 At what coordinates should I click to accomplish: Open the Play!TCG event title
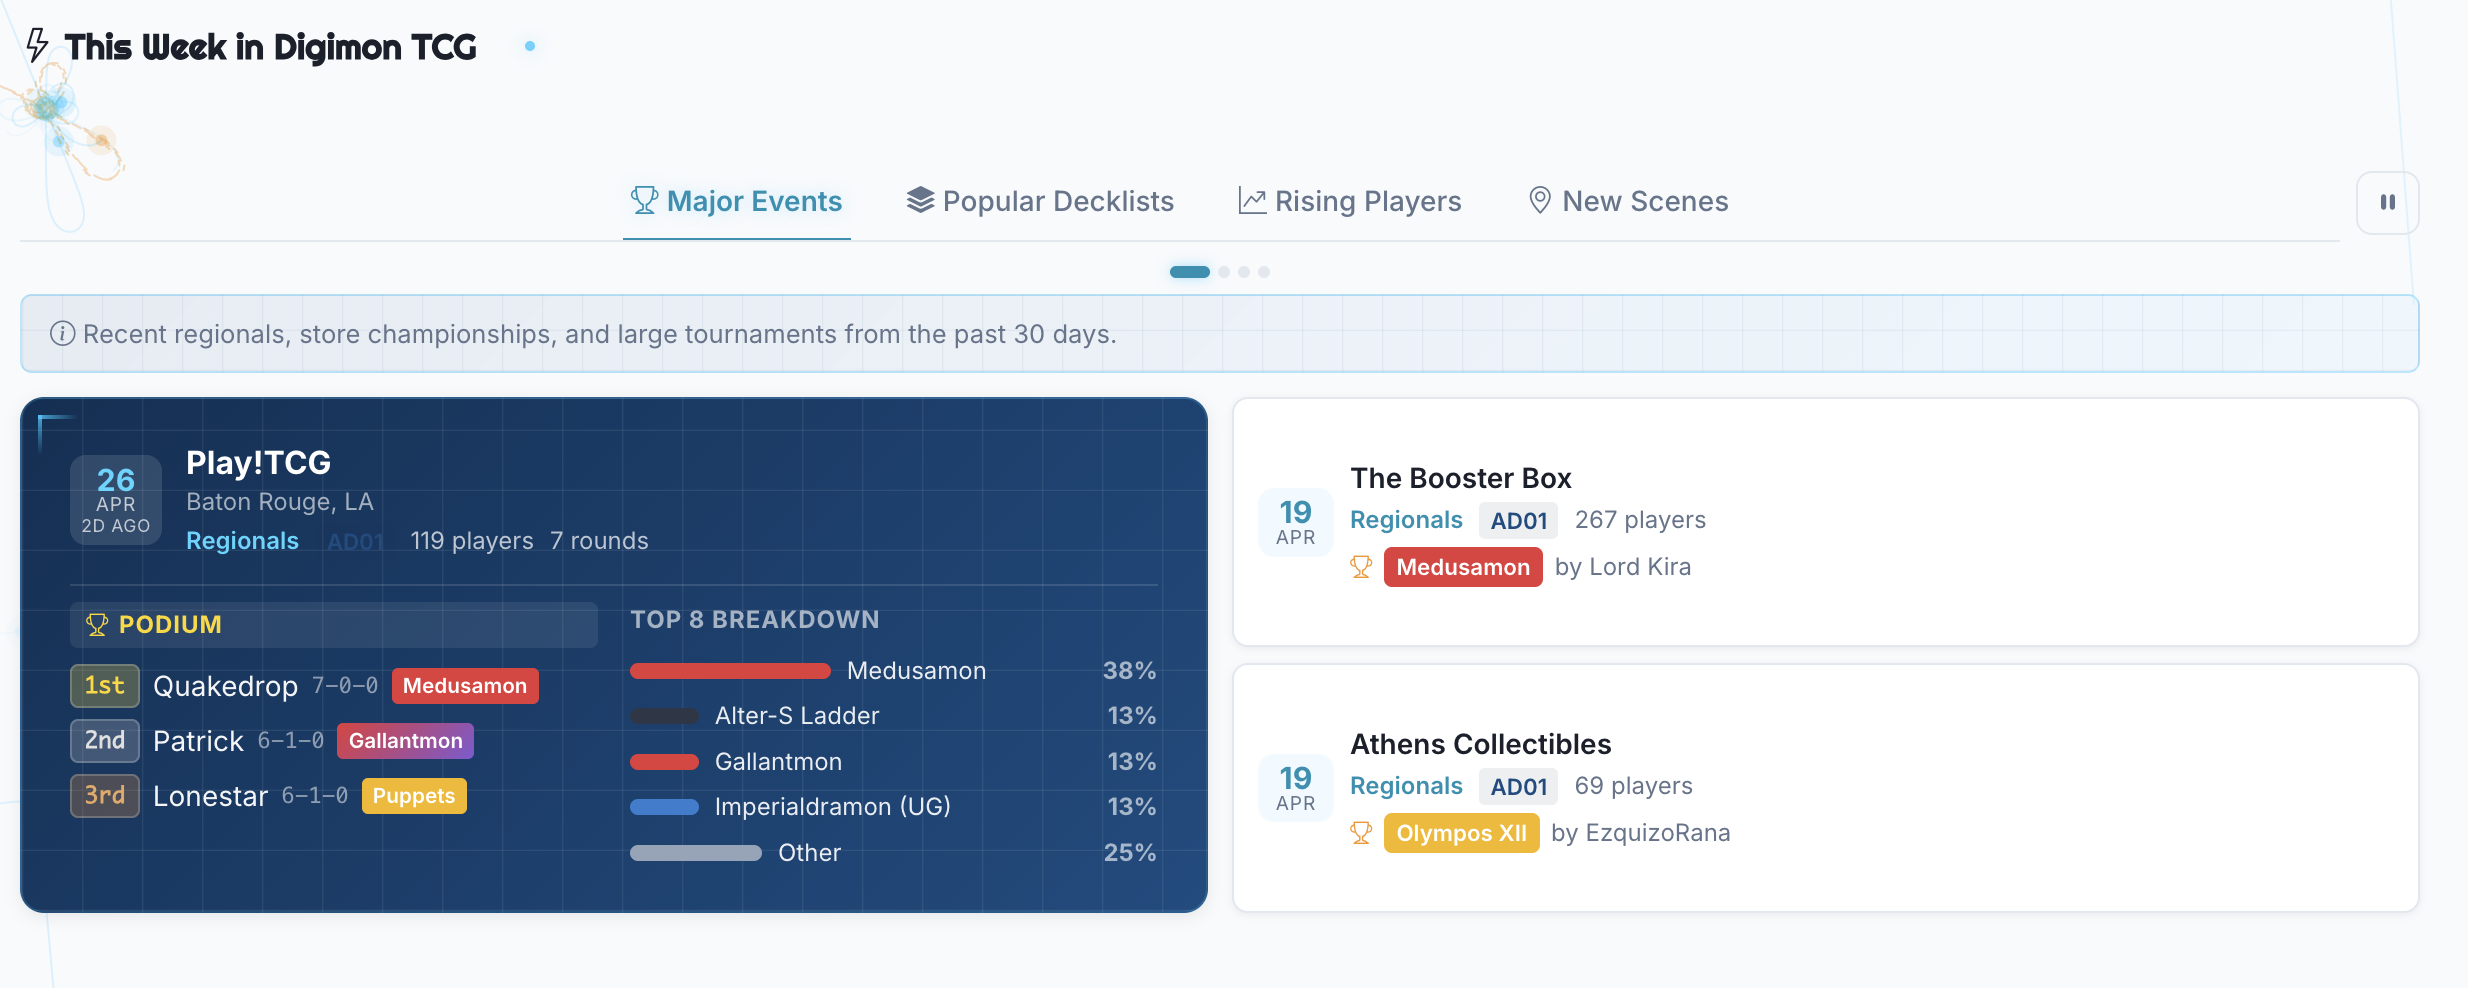258,463
